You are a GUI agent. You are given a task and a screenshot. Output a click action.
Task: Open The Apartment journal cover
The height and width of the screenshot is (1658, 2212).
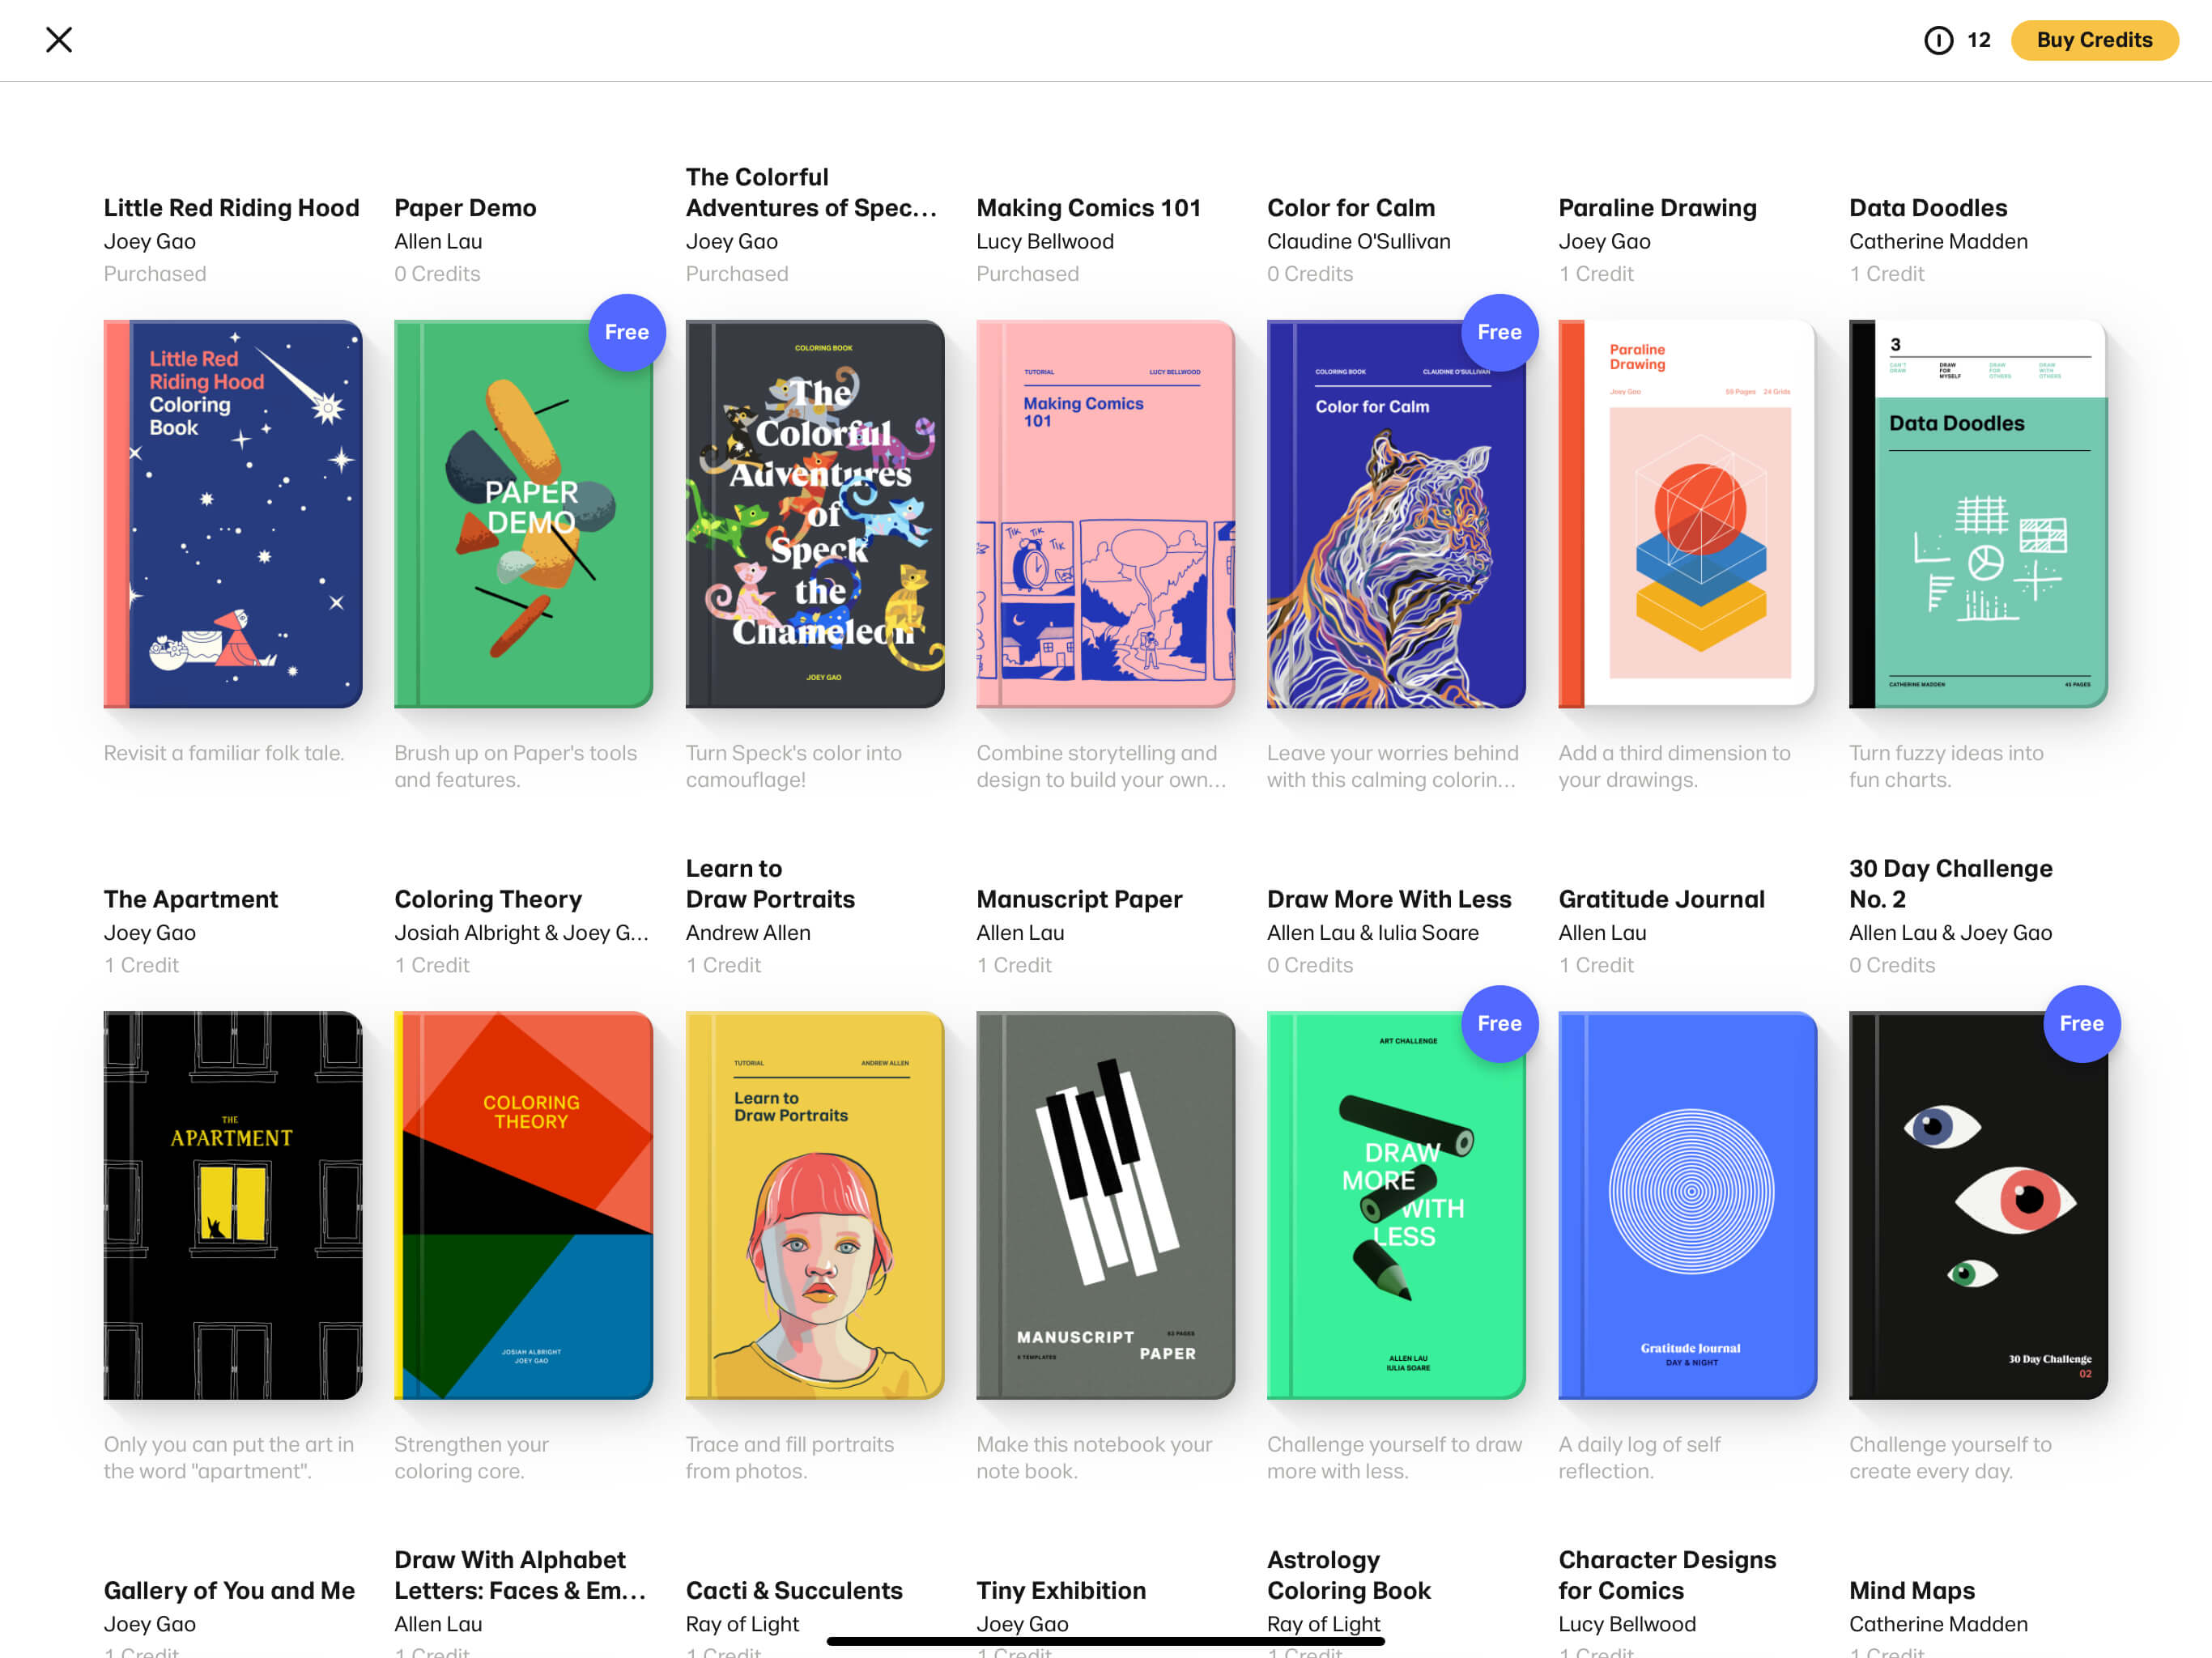(x=233, y=1205)
